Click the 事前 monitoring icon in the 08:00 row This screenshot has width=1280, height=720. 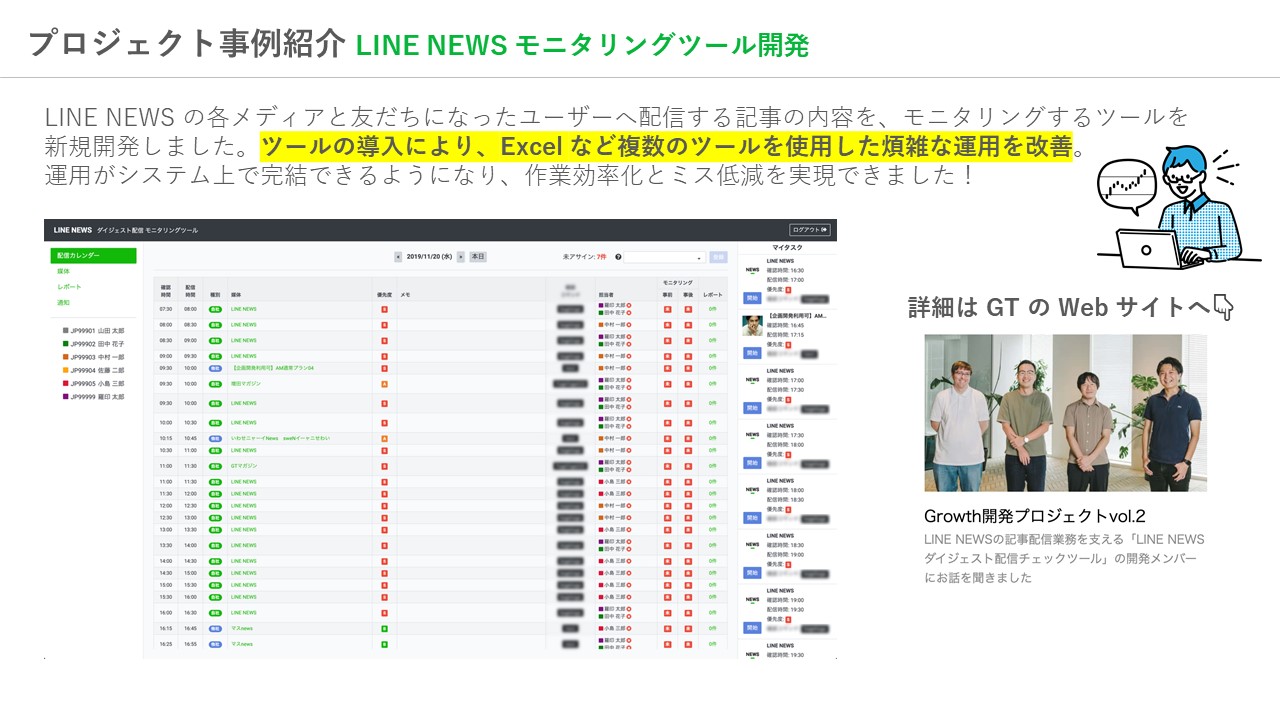pos(667,325)
